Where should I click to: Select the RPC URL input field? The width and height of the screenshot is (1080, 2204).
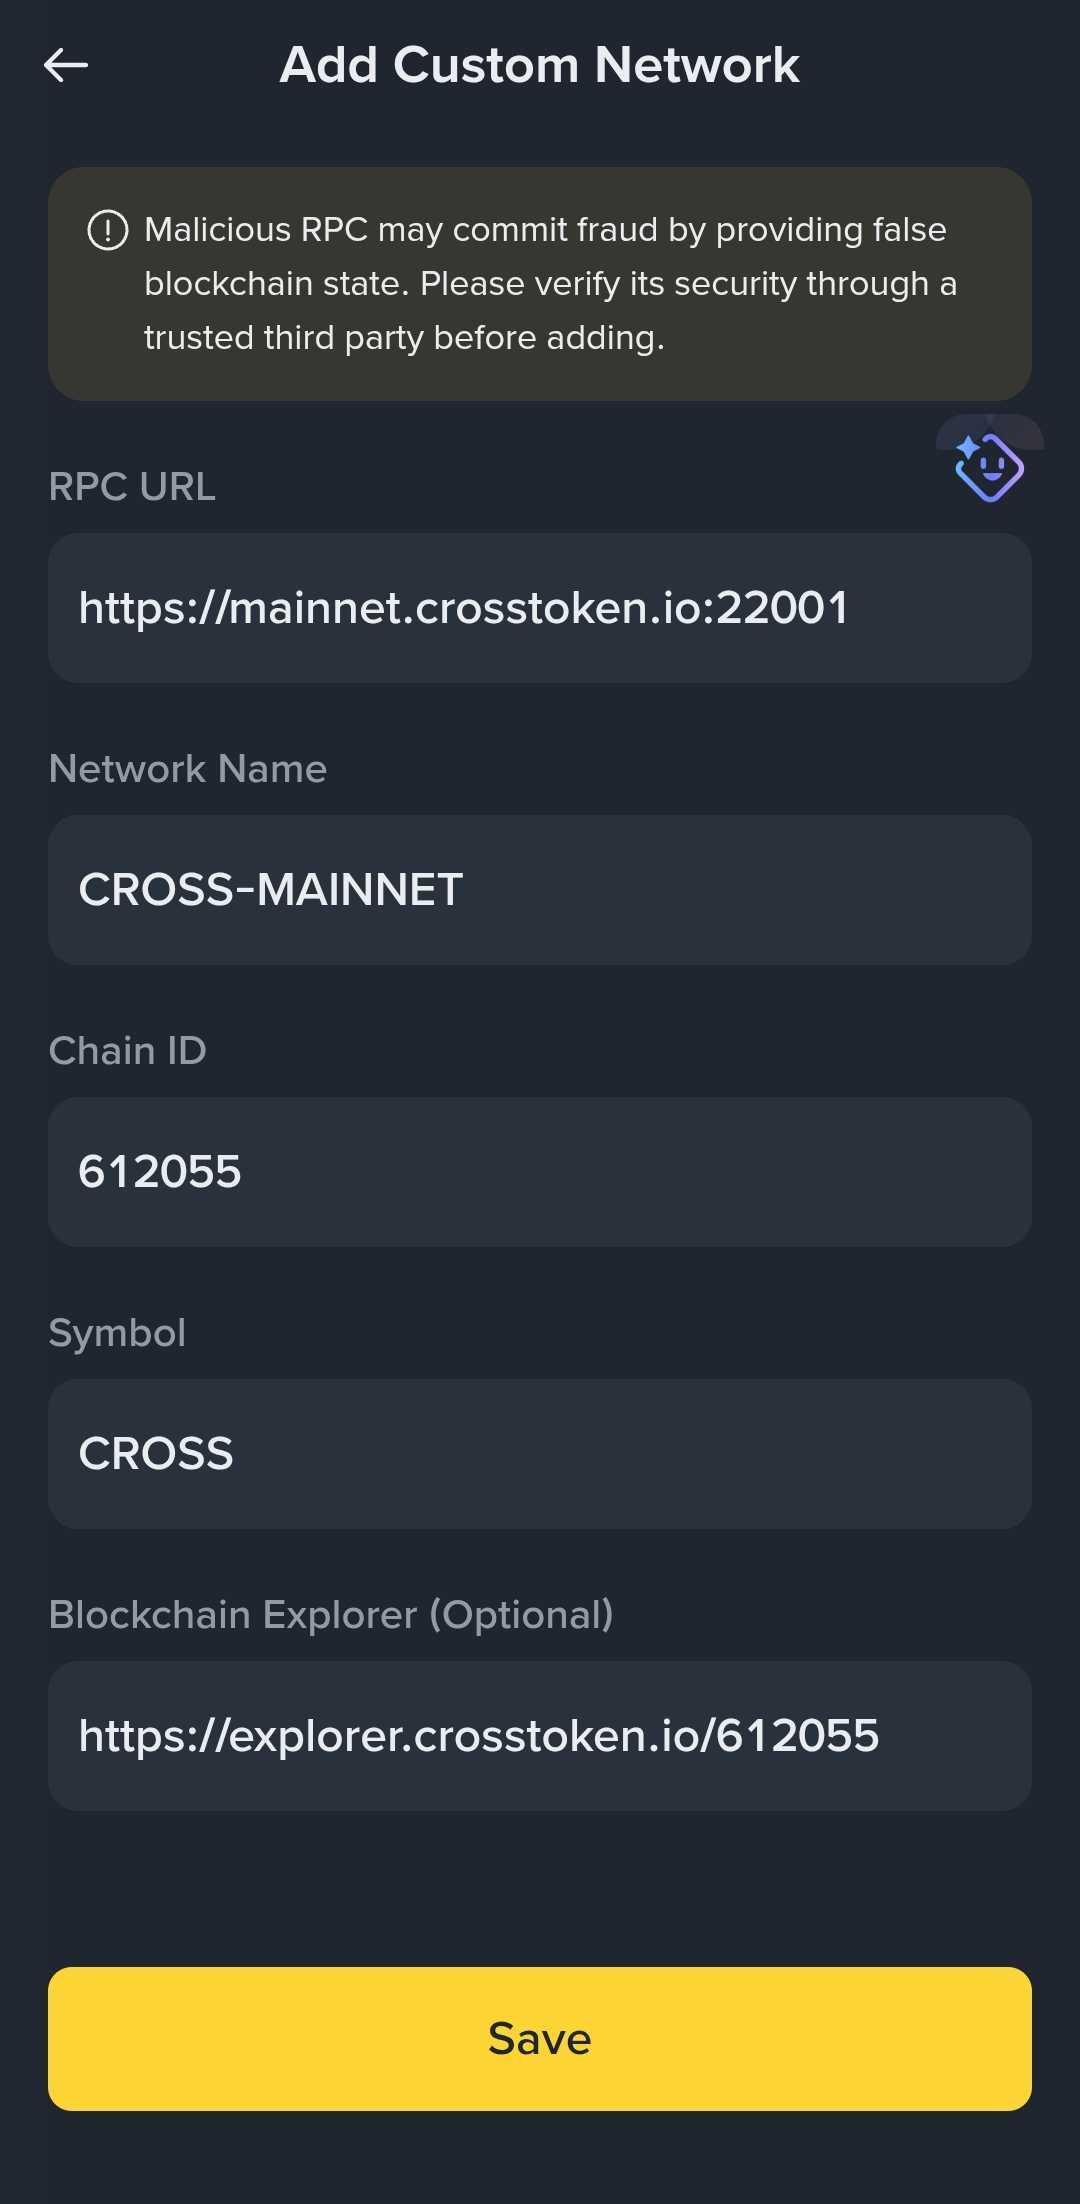(540, 606)
